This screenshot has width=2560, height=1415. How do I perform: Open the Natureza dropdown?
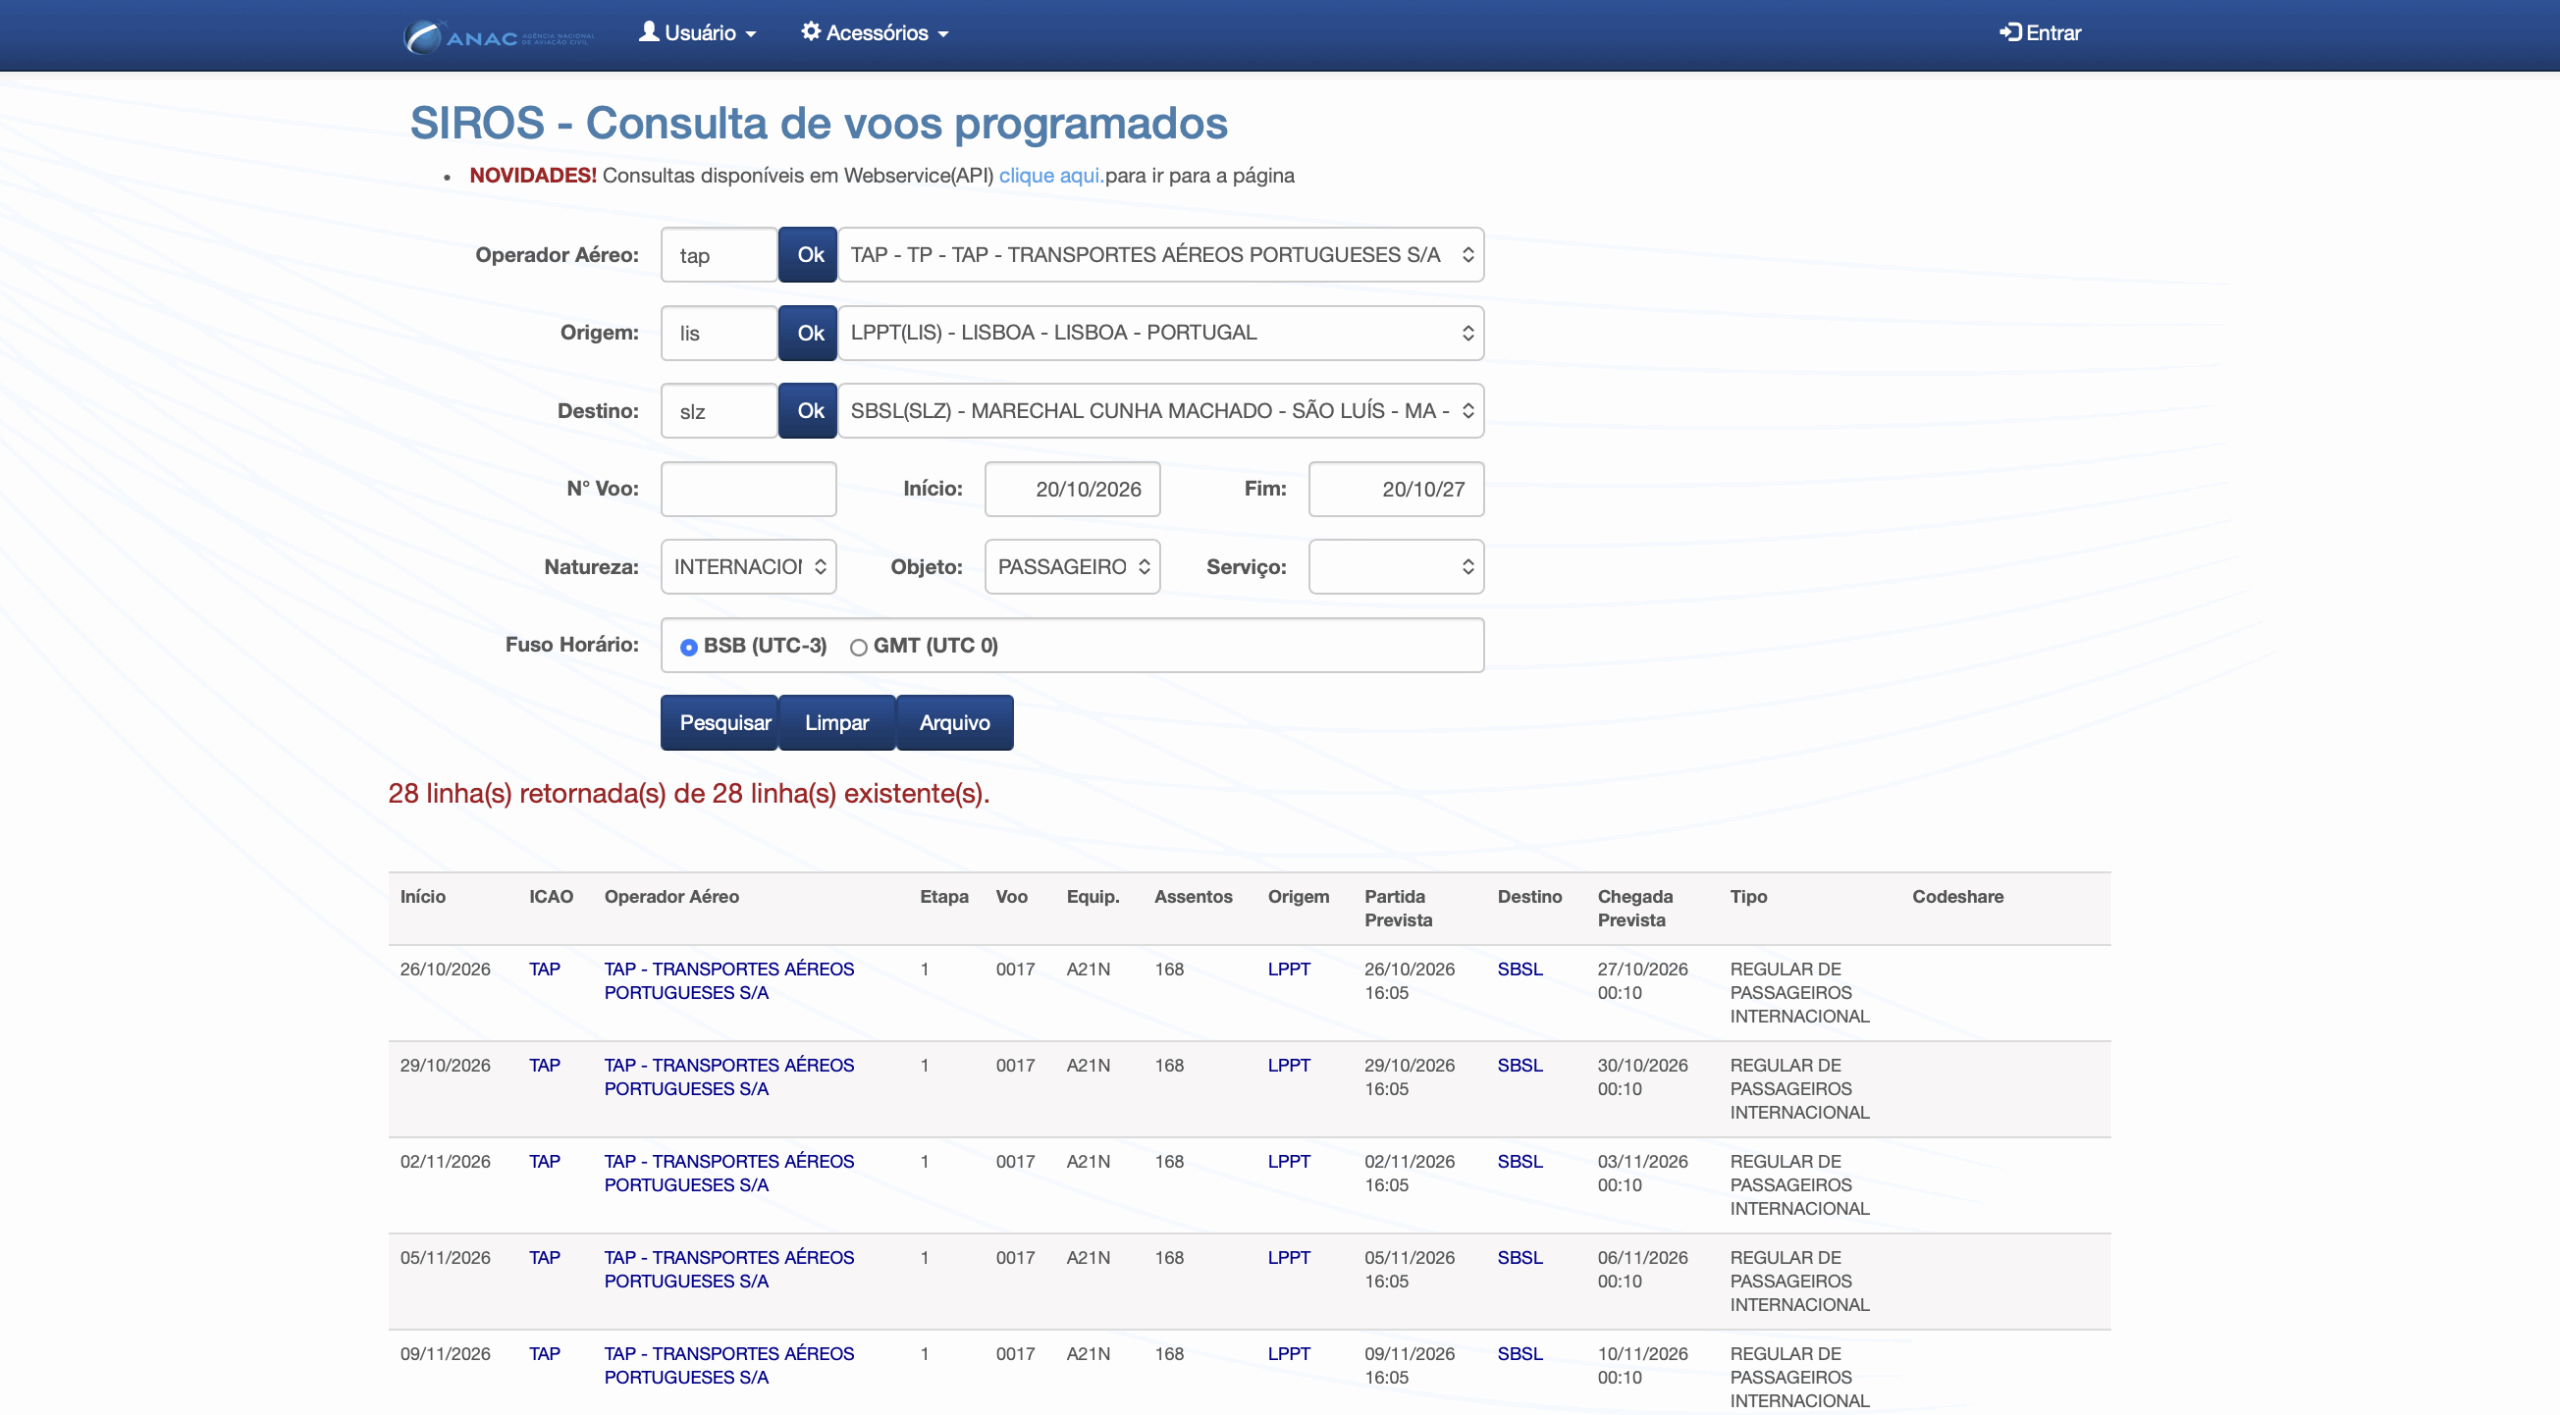click(x=748, y=567)
